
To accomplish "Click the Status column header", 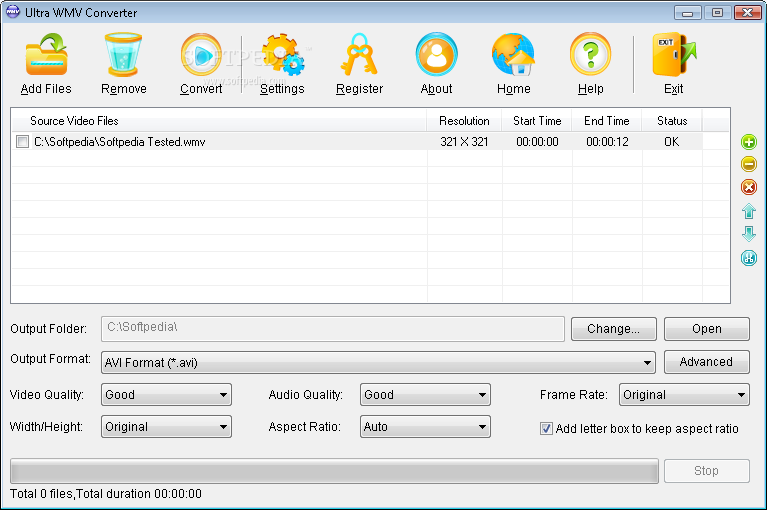I will [672, 121].
